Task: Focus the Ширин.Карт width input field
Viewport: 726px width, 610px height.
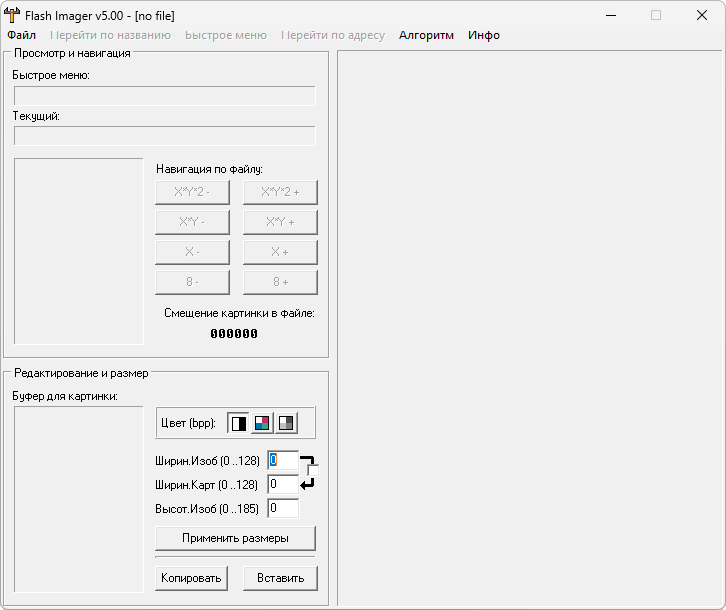Action: 283,484
